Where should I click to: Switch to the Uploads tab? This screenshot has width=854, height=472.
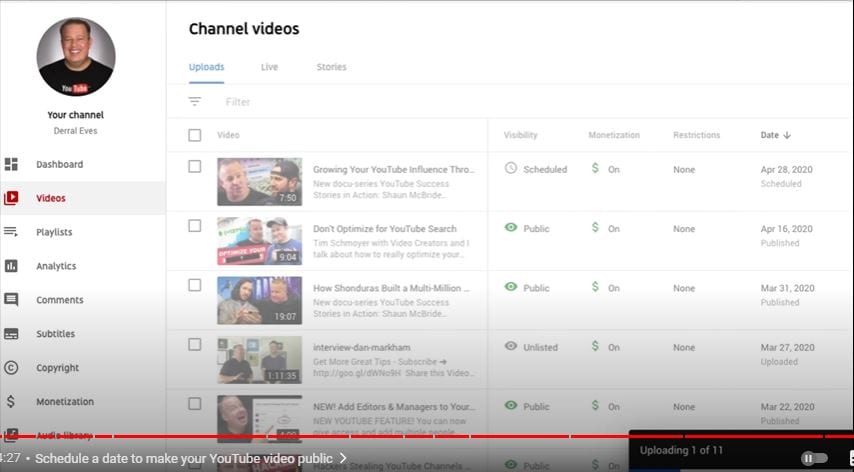coord(206,67)
